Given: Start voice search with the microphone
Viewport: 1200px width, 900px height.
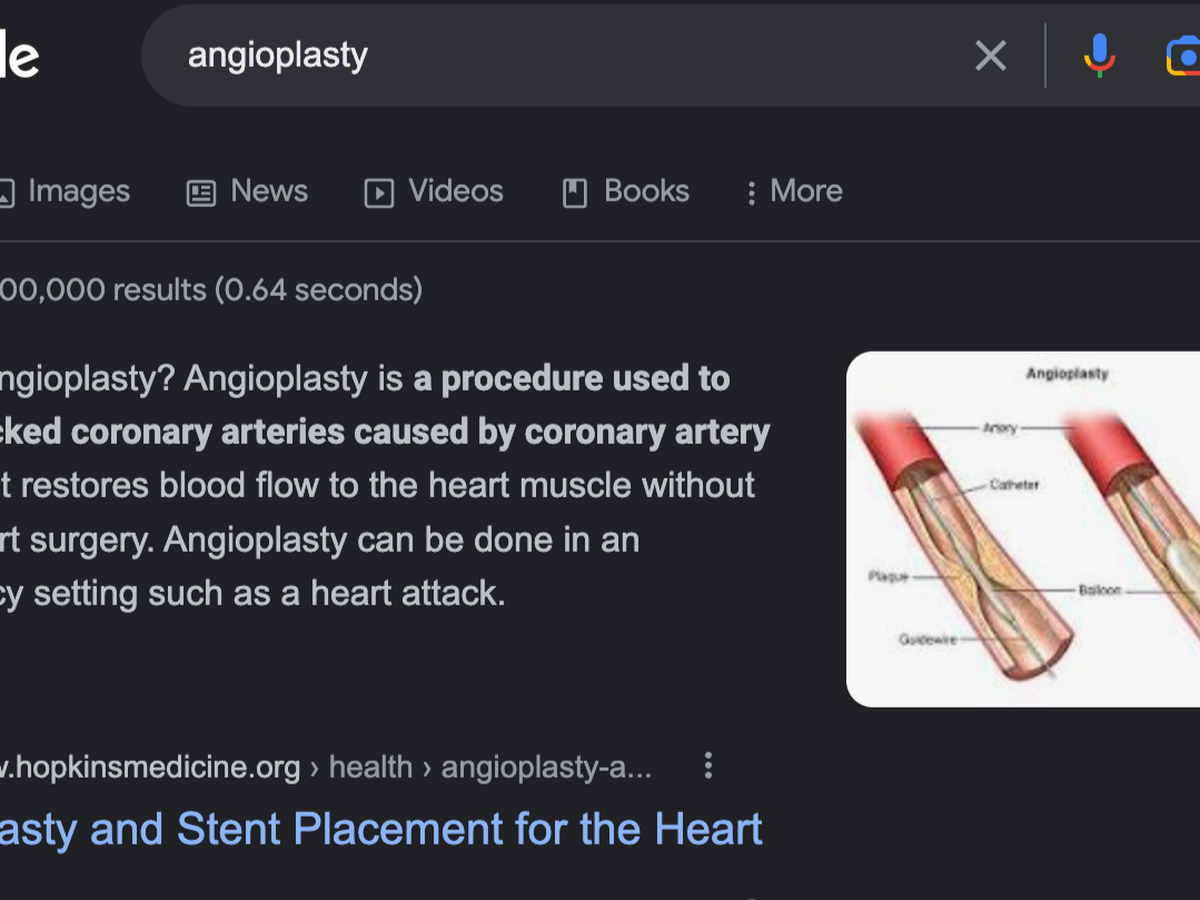Looking at the screenshot, I should tap(1099, 56).
